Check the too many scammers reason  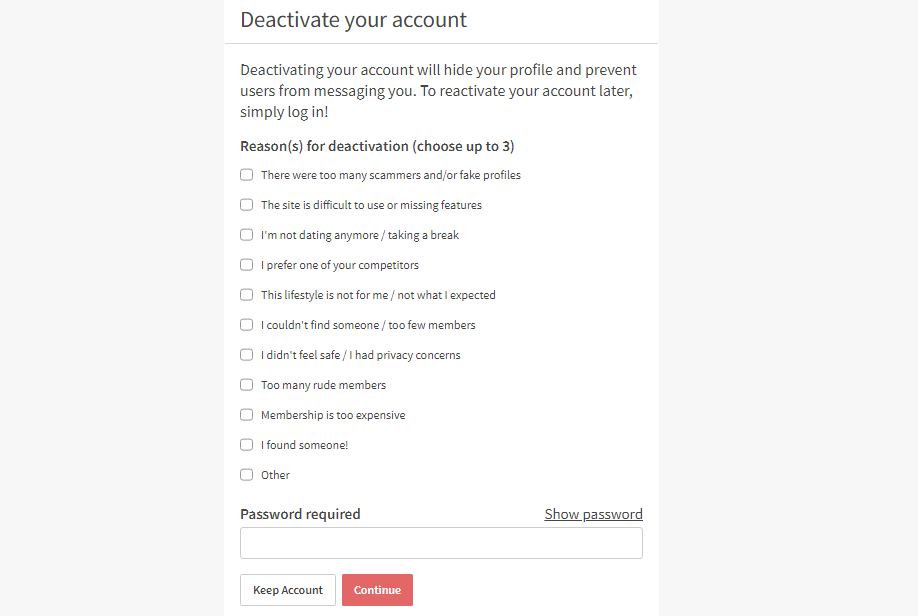[246, 174]
